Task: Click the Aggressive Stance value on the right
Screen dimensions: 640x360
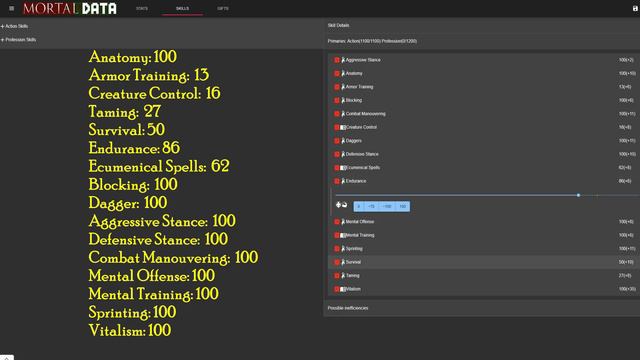Action: 626,60
